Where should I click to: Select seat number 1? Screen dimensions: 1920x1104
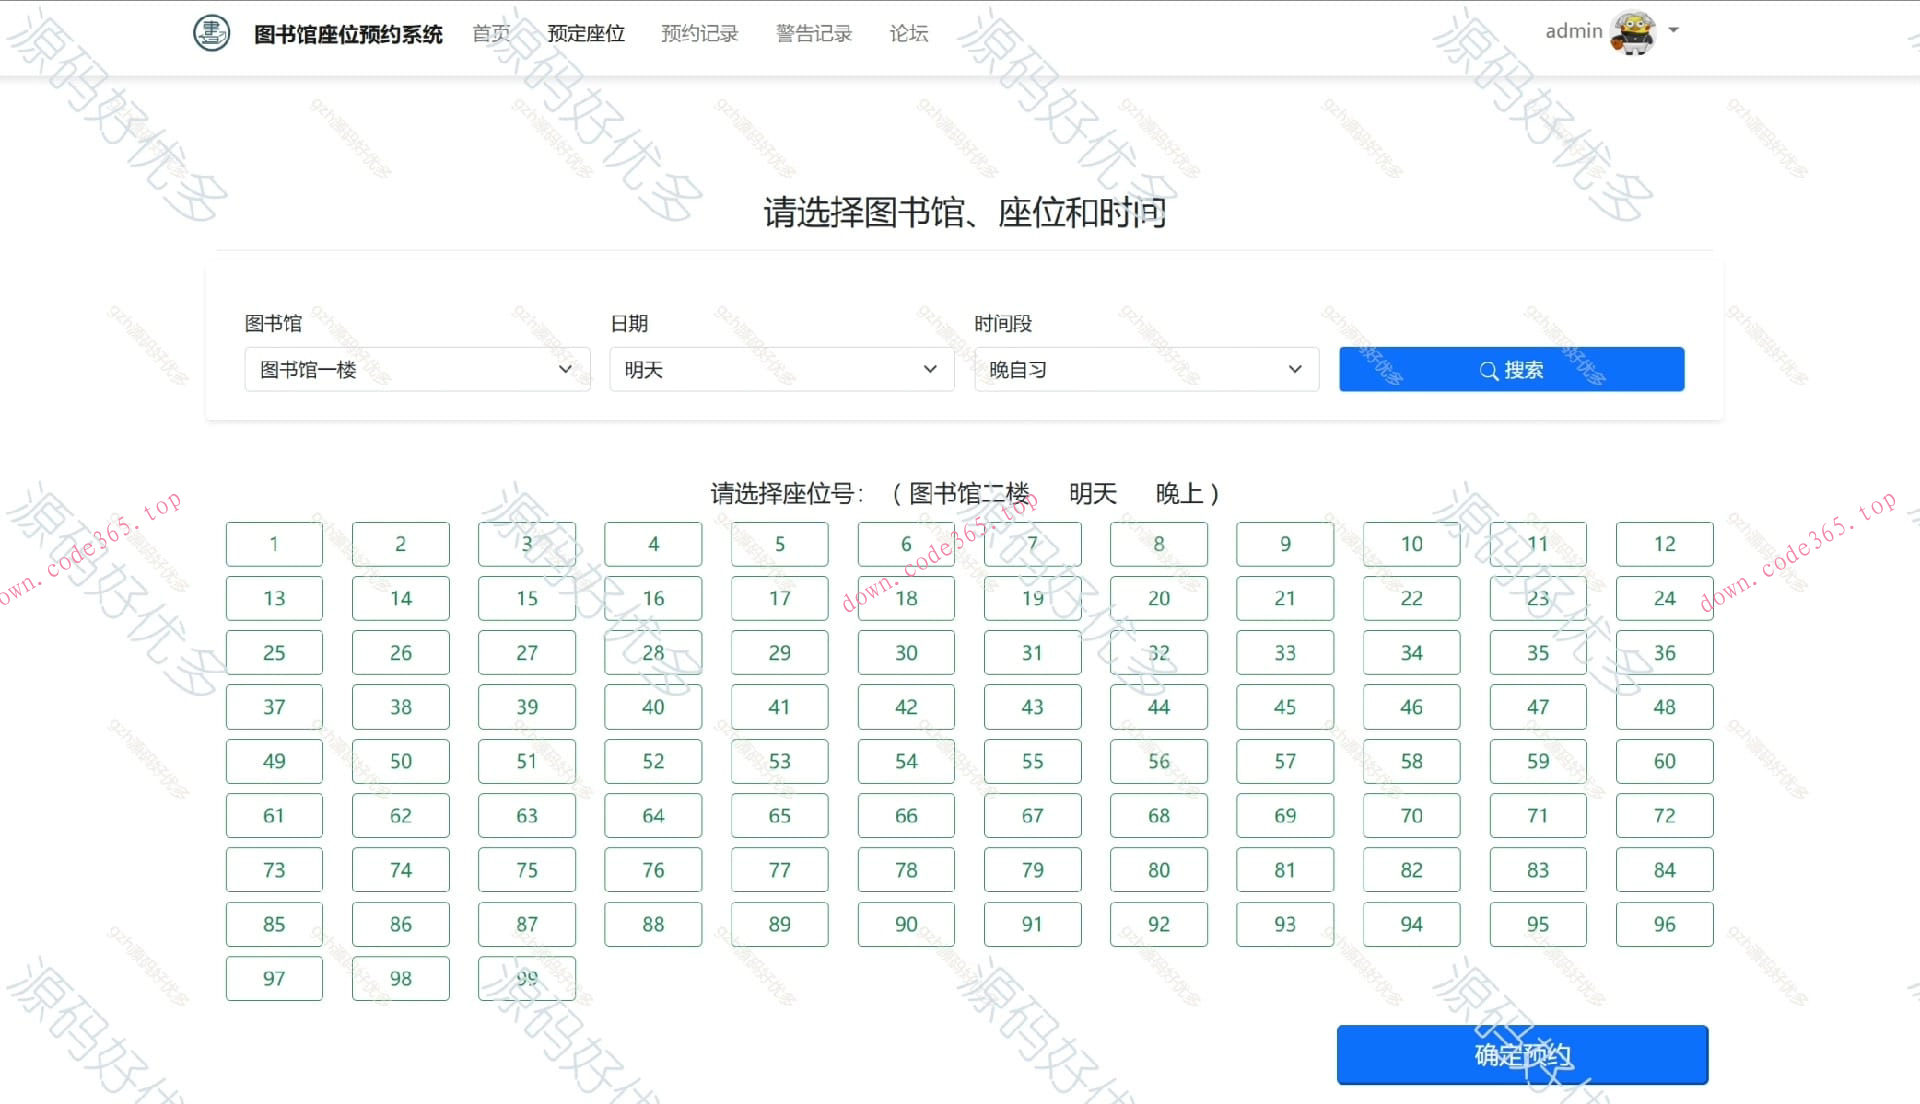[x=274, y=544]
